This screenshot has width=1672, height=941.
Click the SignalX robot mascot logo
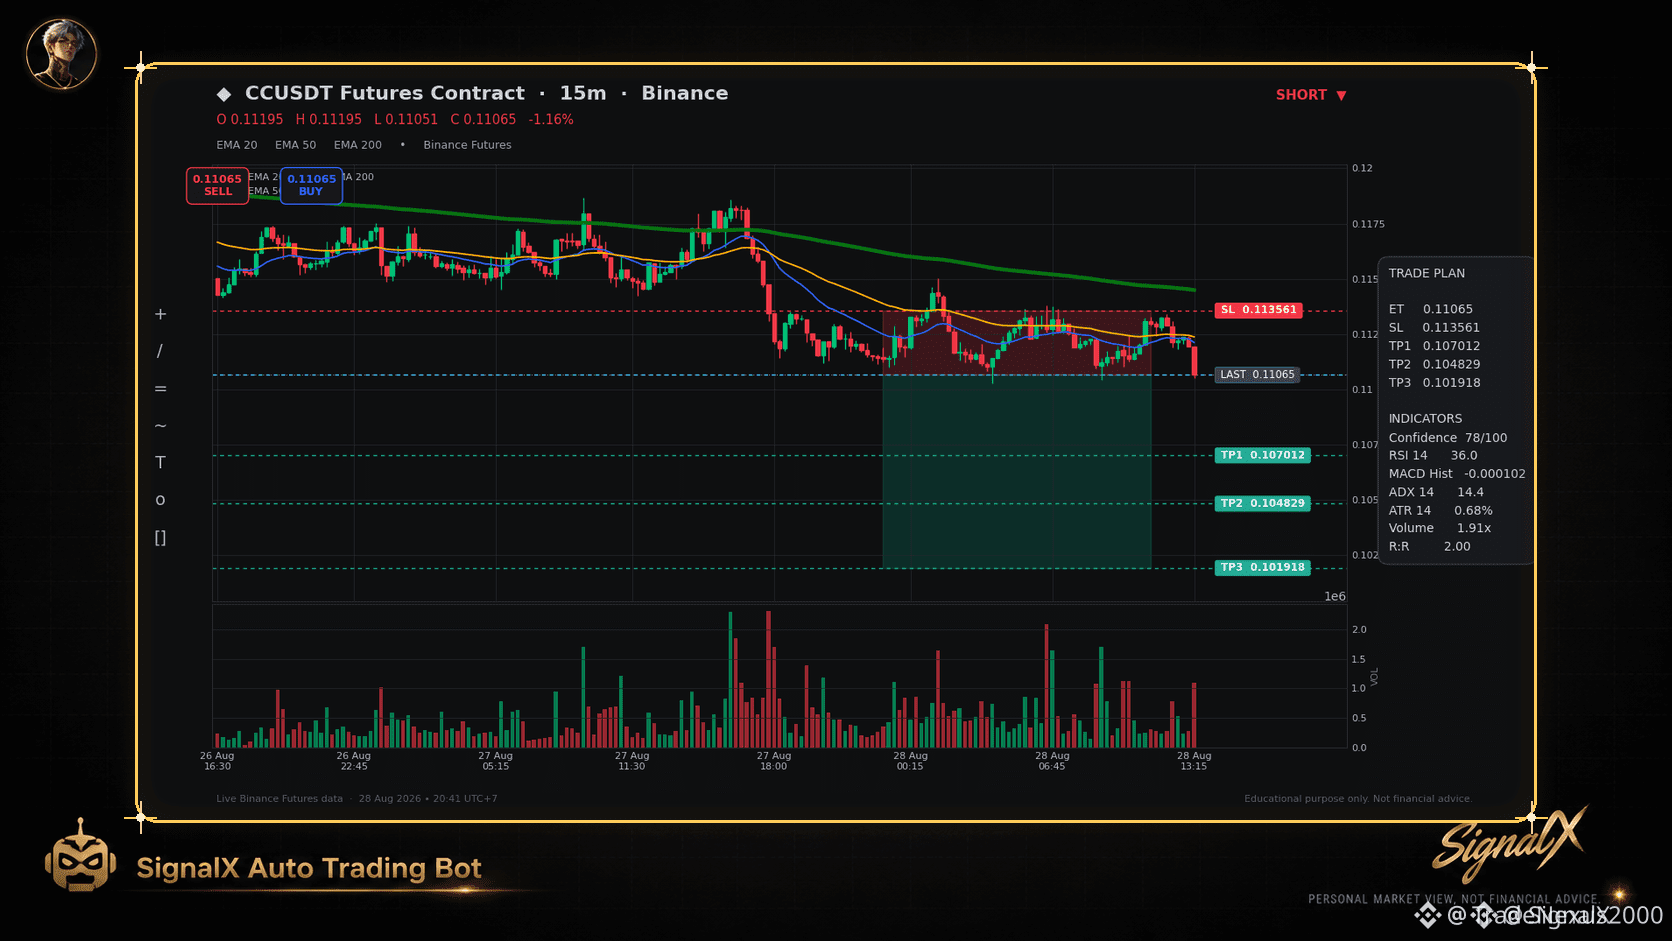pyautogui.click(x=80, y=857)
